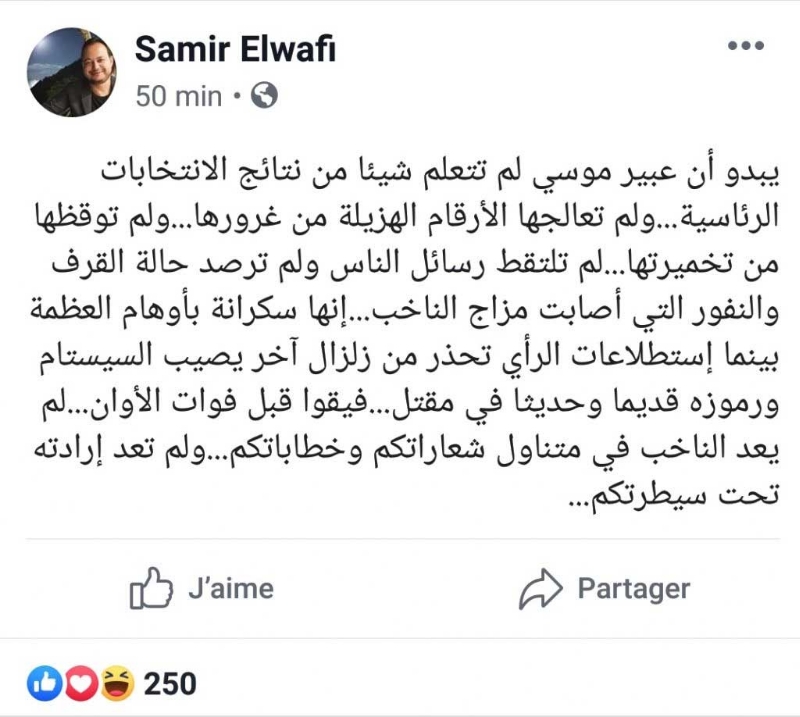The width and height of the screenshot is (800, 717).
Task: Click the blue like reaction icon
Action: point(44,683)
